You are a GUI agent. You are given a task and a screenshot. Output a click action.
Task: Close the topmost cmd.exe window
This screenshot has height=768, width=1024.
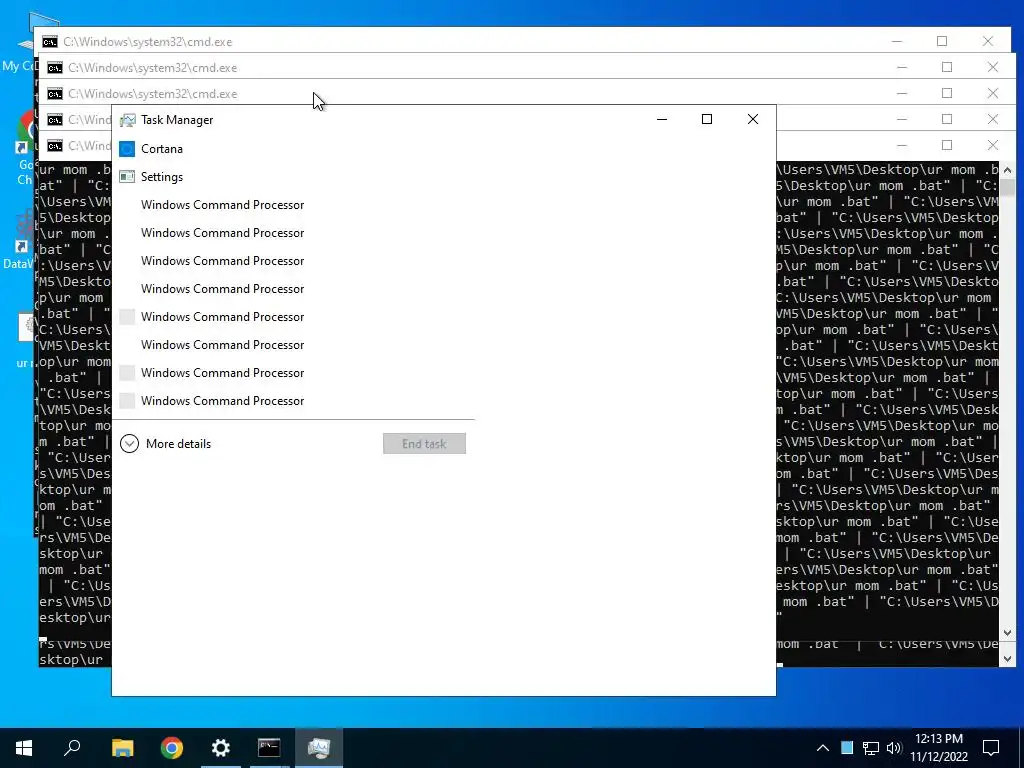tap(988, 42)
